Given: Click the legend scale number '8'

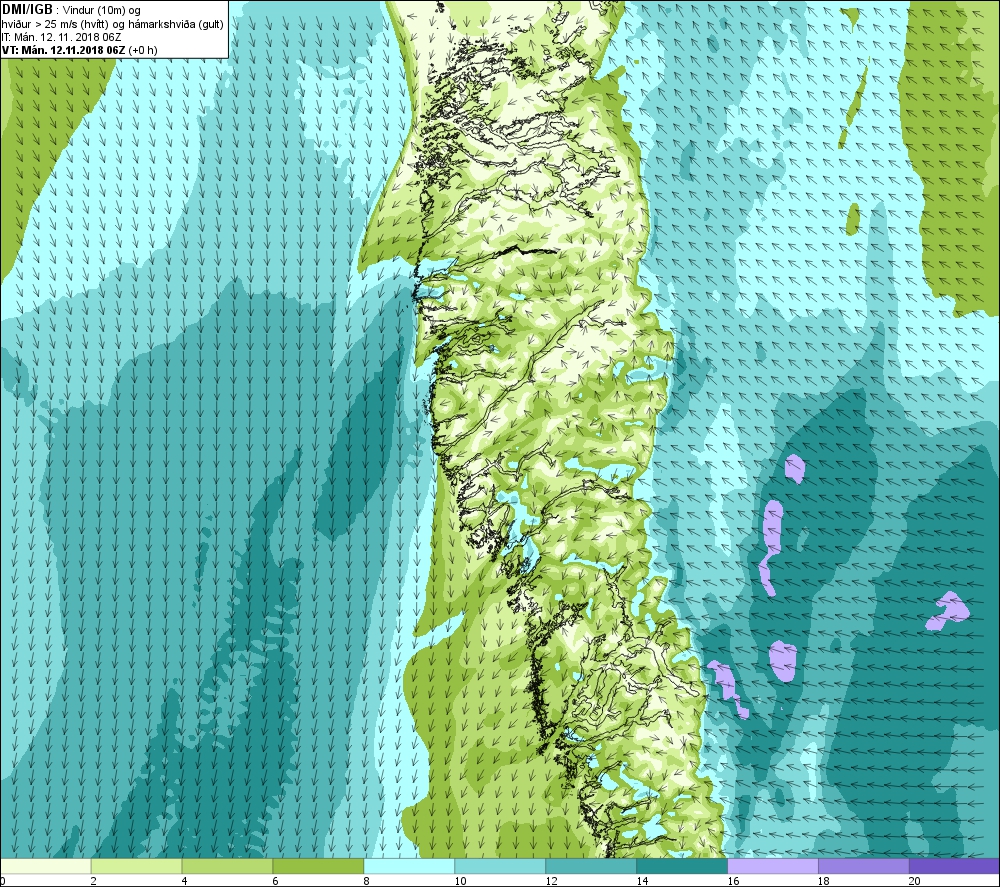Looking at the screenshot, I should pos(366,881).
